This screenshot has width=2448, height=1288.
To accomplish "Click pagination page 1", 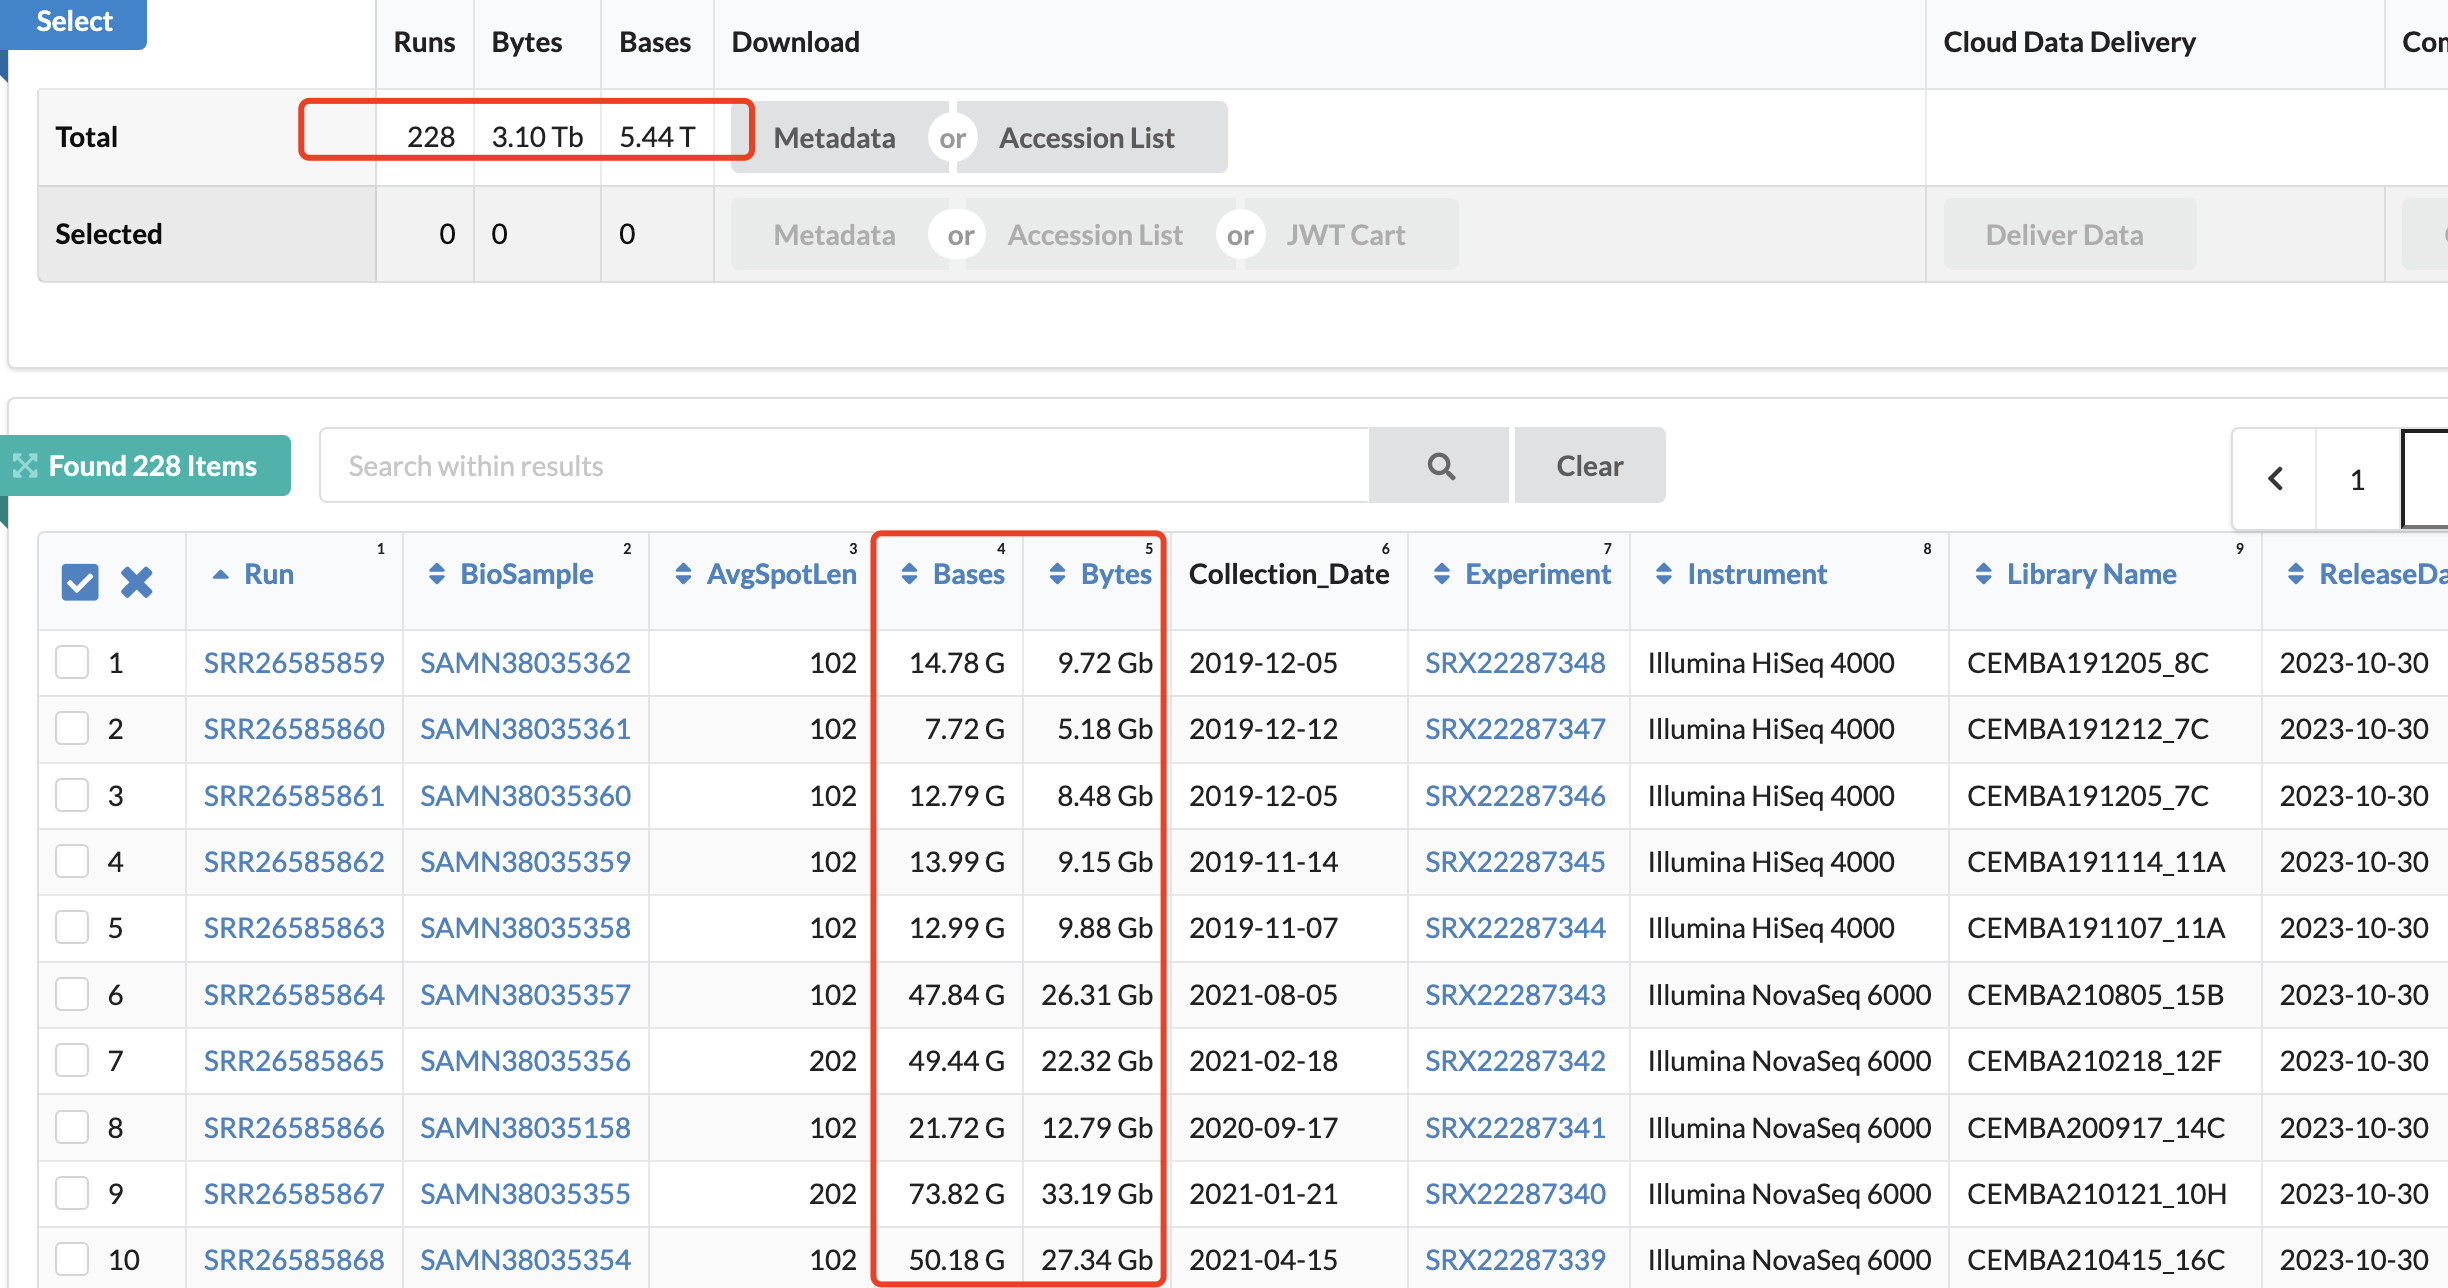I will 2357,479.
